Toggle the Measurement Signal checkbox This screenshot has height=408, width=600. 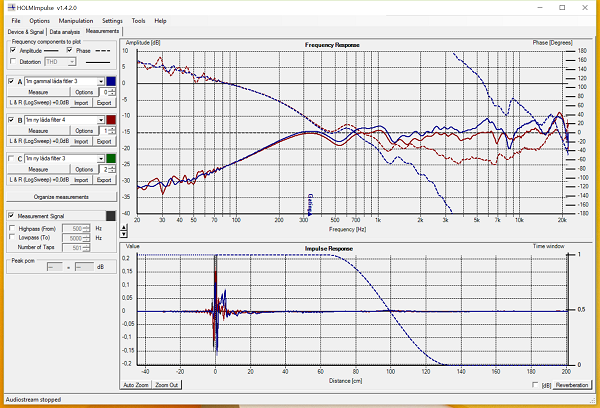pyautogui.click(x=11, y=216)
